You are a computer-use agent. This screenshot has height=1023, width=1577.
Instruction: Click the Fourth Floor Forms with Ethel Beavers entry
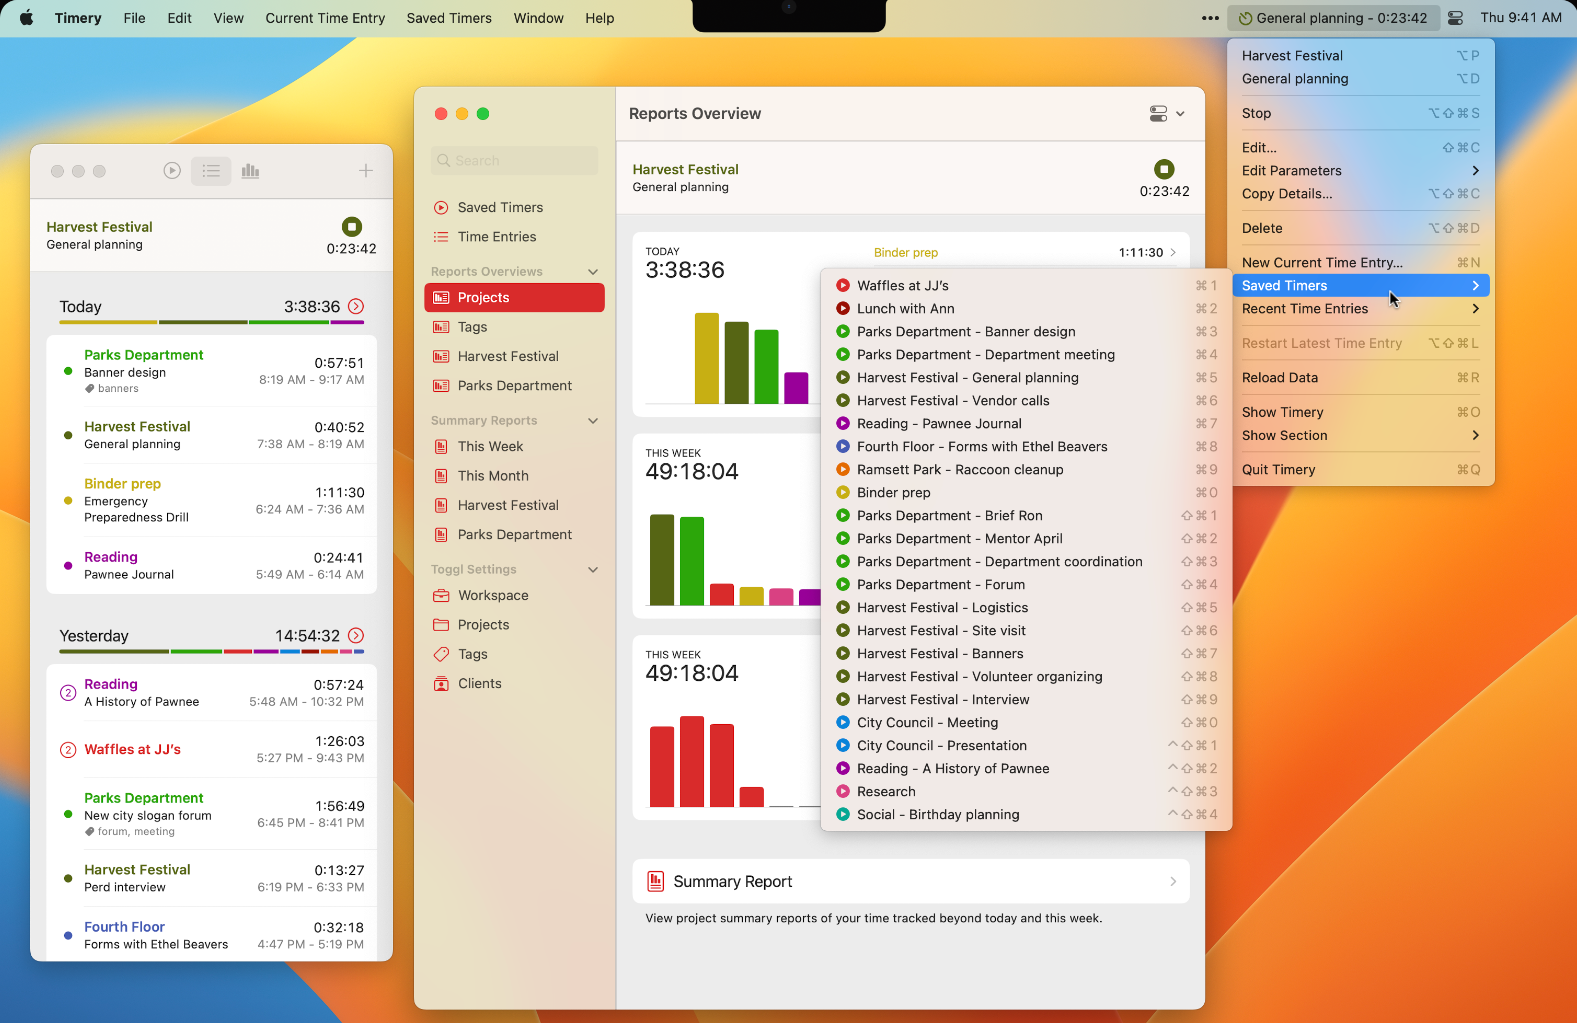tap(212, 934)
